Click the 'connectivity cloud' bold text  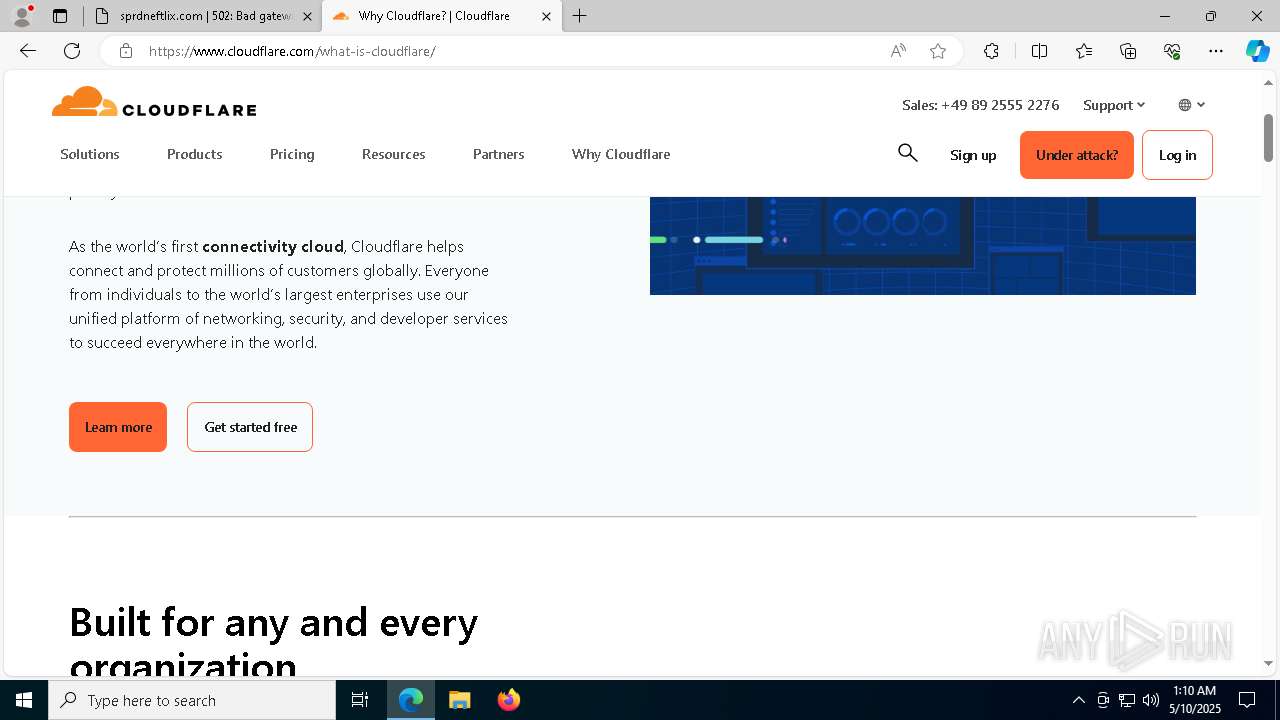click(x=273, y=246)
